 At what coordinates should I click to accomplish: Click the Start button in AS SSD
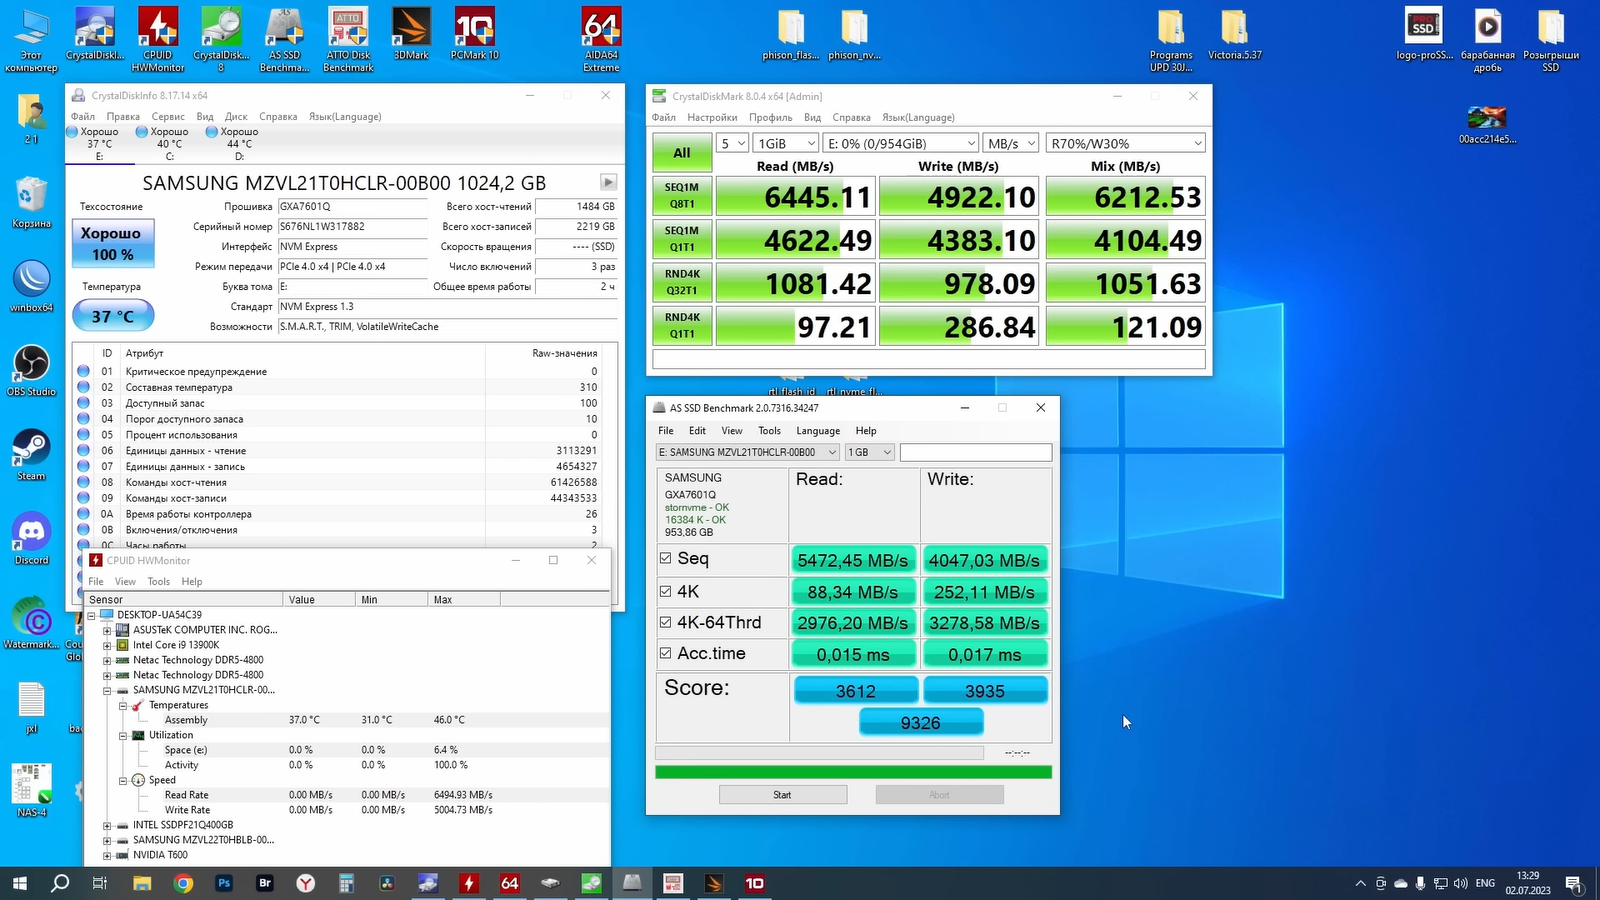coord(782,795)
